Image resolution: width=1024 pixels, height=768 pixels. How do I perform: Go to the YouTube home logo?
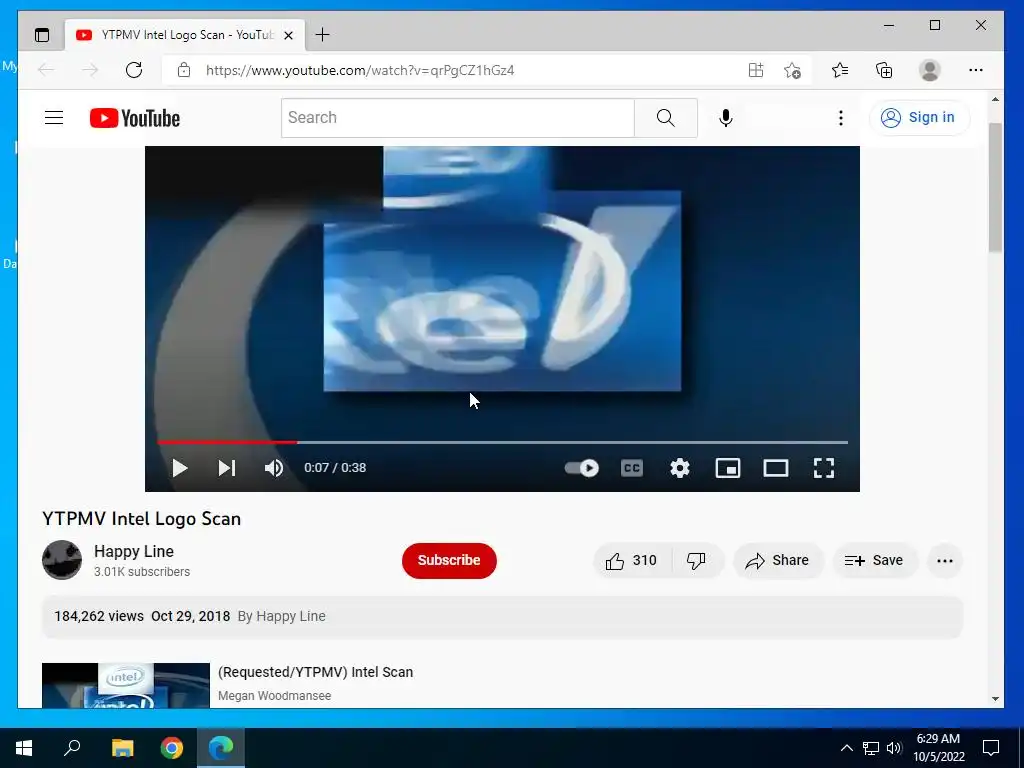point(135,118)
